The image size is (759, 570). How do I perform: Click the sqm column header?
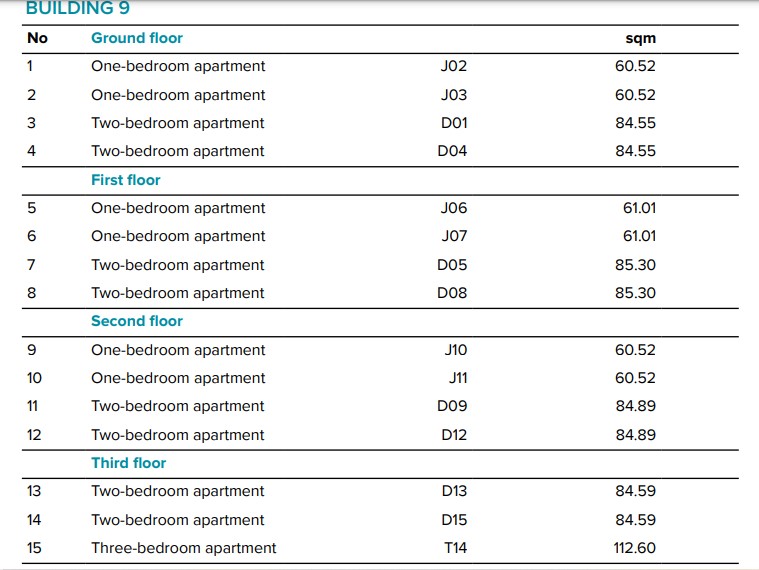click(640, 38)
